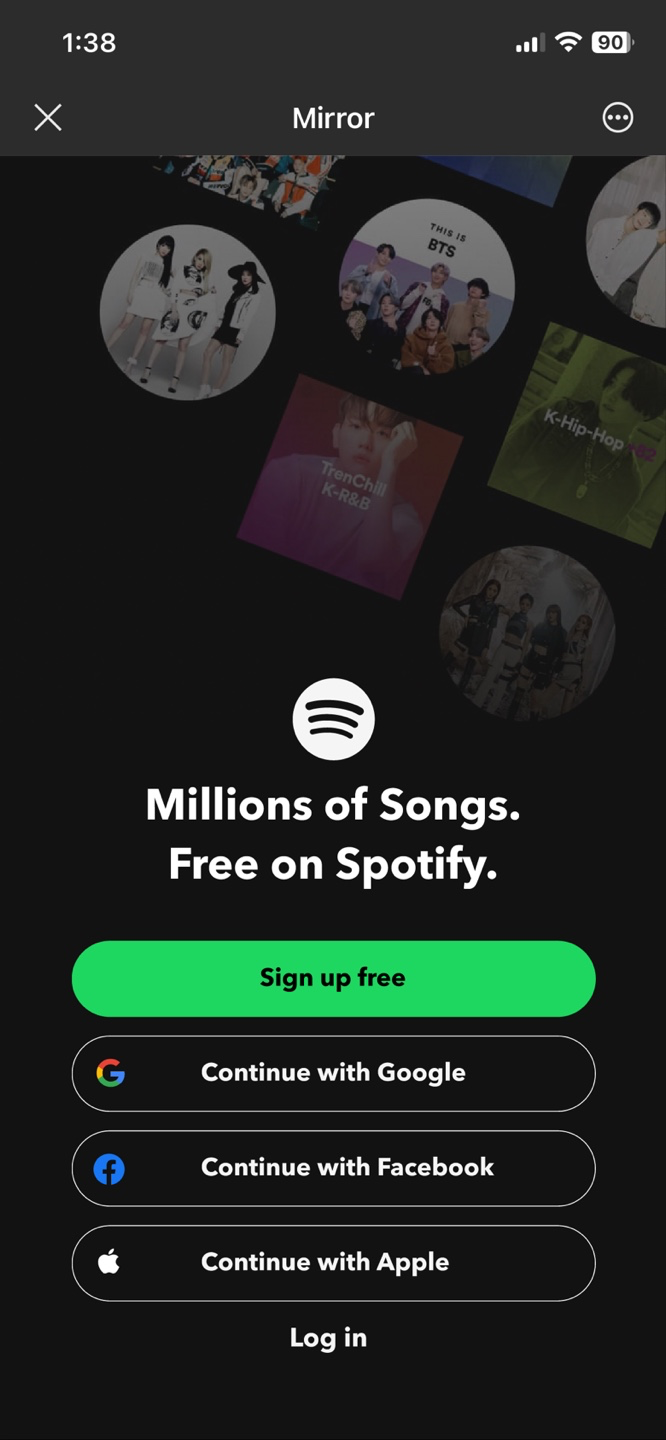Viewport: 666px width, 1440px height.
Task: Tap the Google logo icon
Action: [110, 1073]
